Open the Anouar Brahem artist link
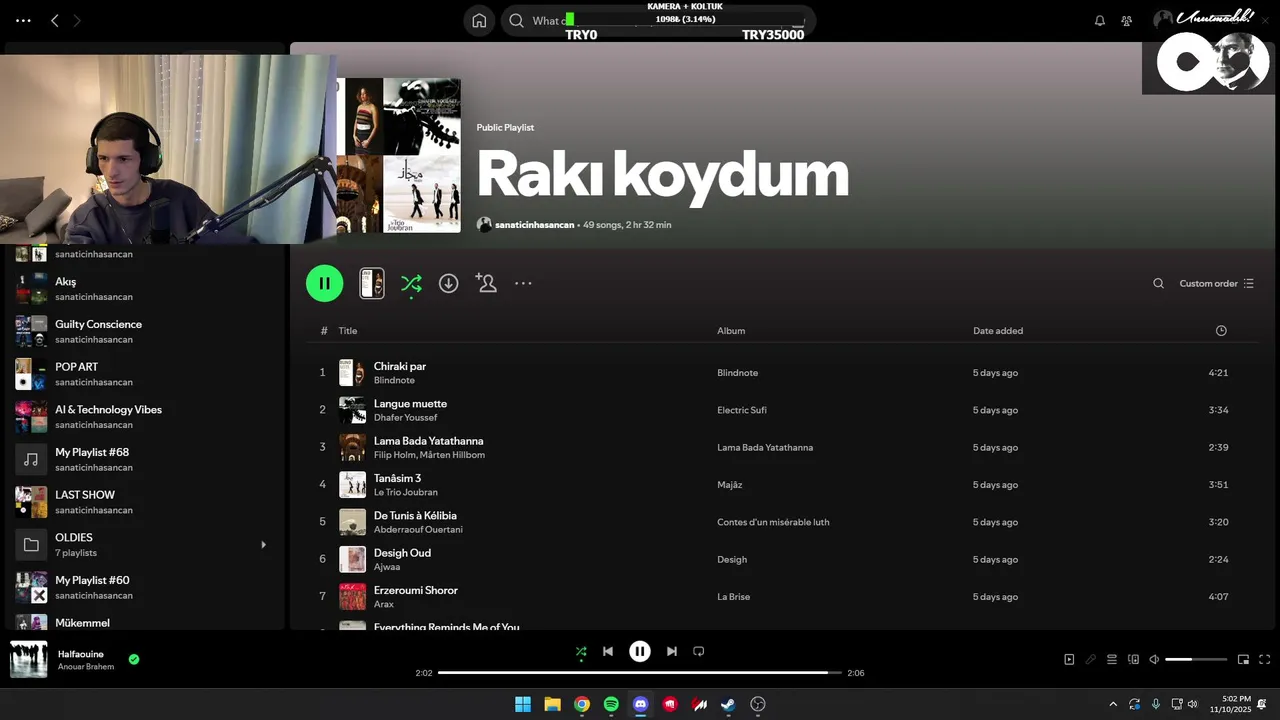 (86, 667)
